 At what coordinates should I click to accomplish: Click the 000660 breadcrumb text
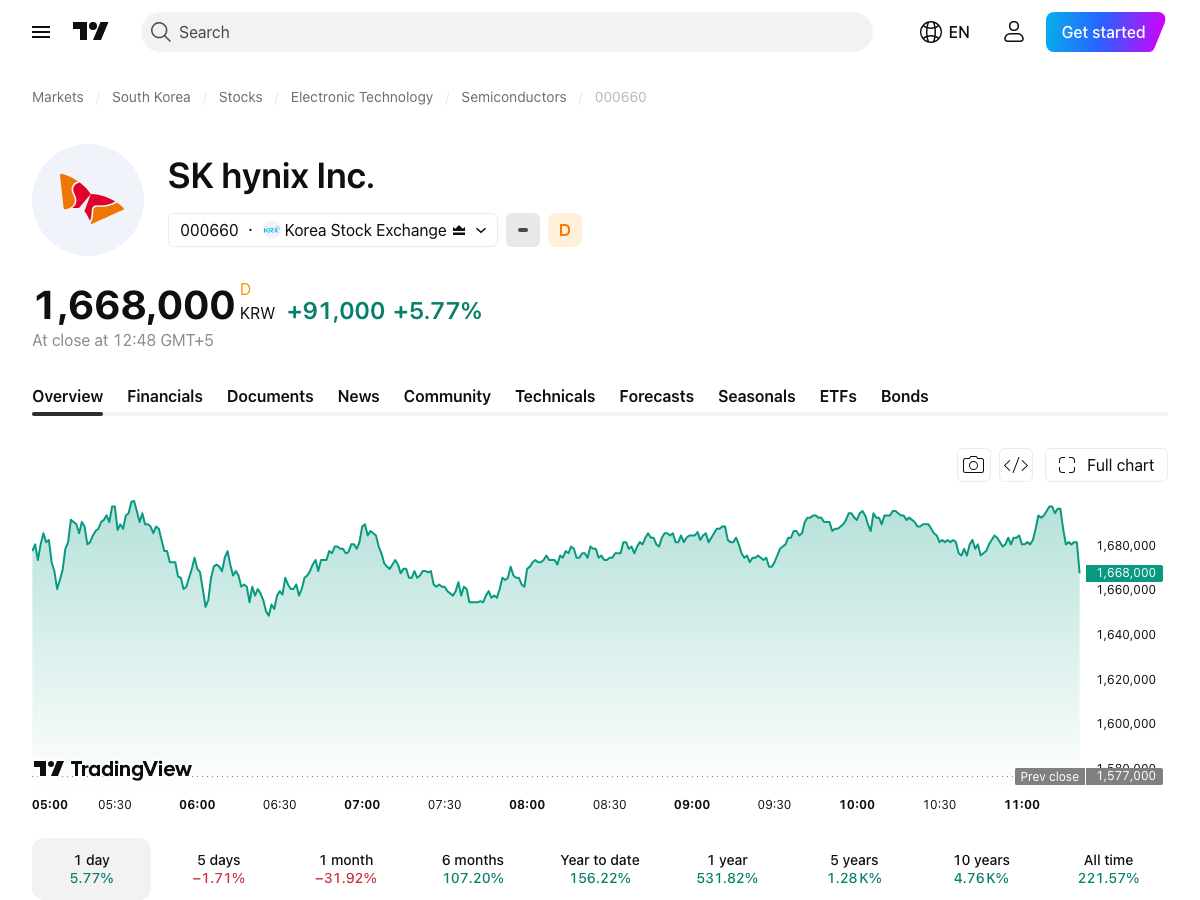tap(621, 97)
